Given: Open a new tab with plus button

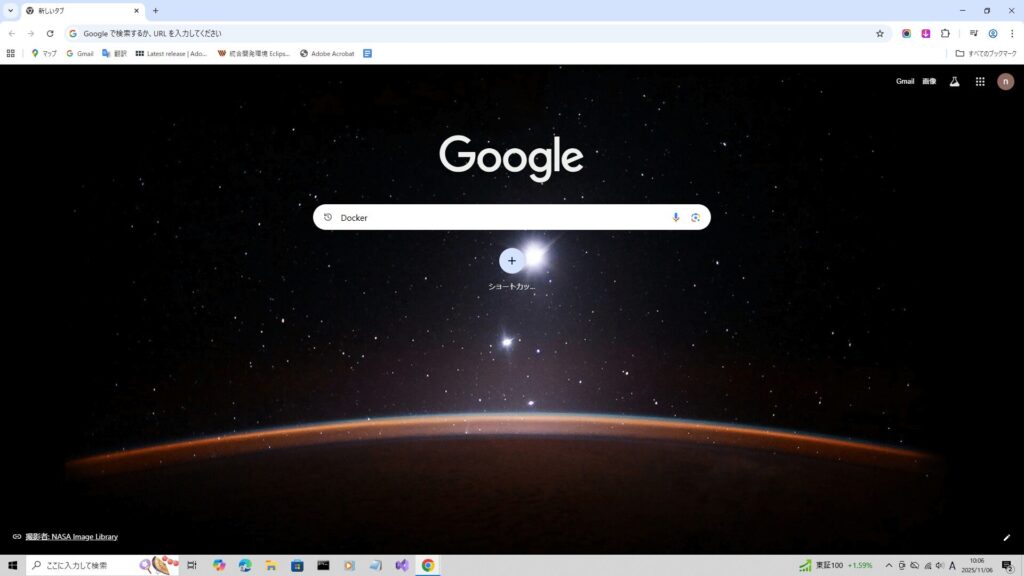Looking at the screenshot, I should click(x=155, y=11).
